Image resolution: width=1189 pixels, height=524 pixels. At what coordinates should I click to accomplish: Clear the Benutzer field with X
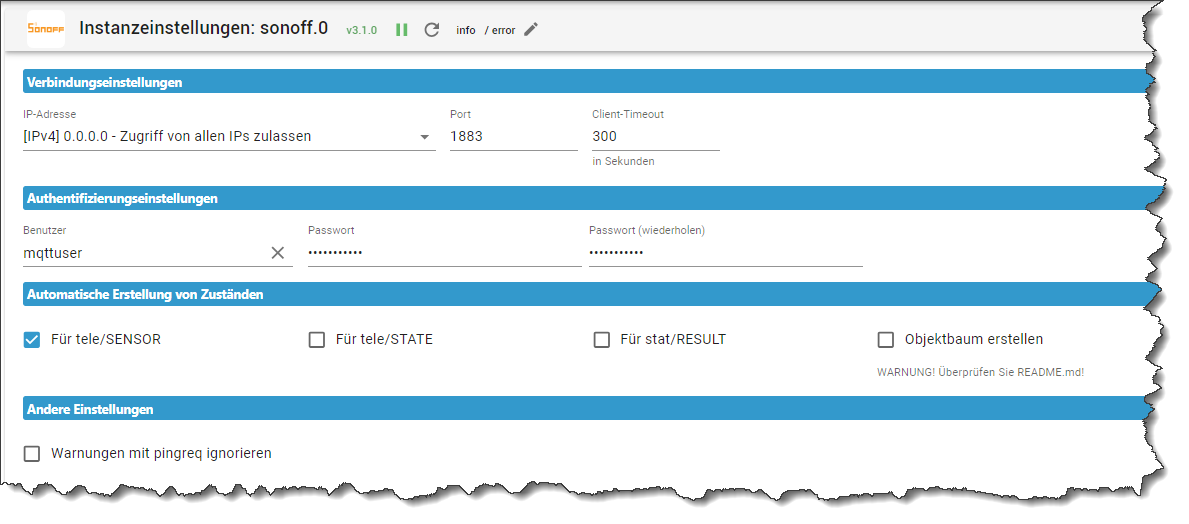pyautogui.click(x=278, y=253)
